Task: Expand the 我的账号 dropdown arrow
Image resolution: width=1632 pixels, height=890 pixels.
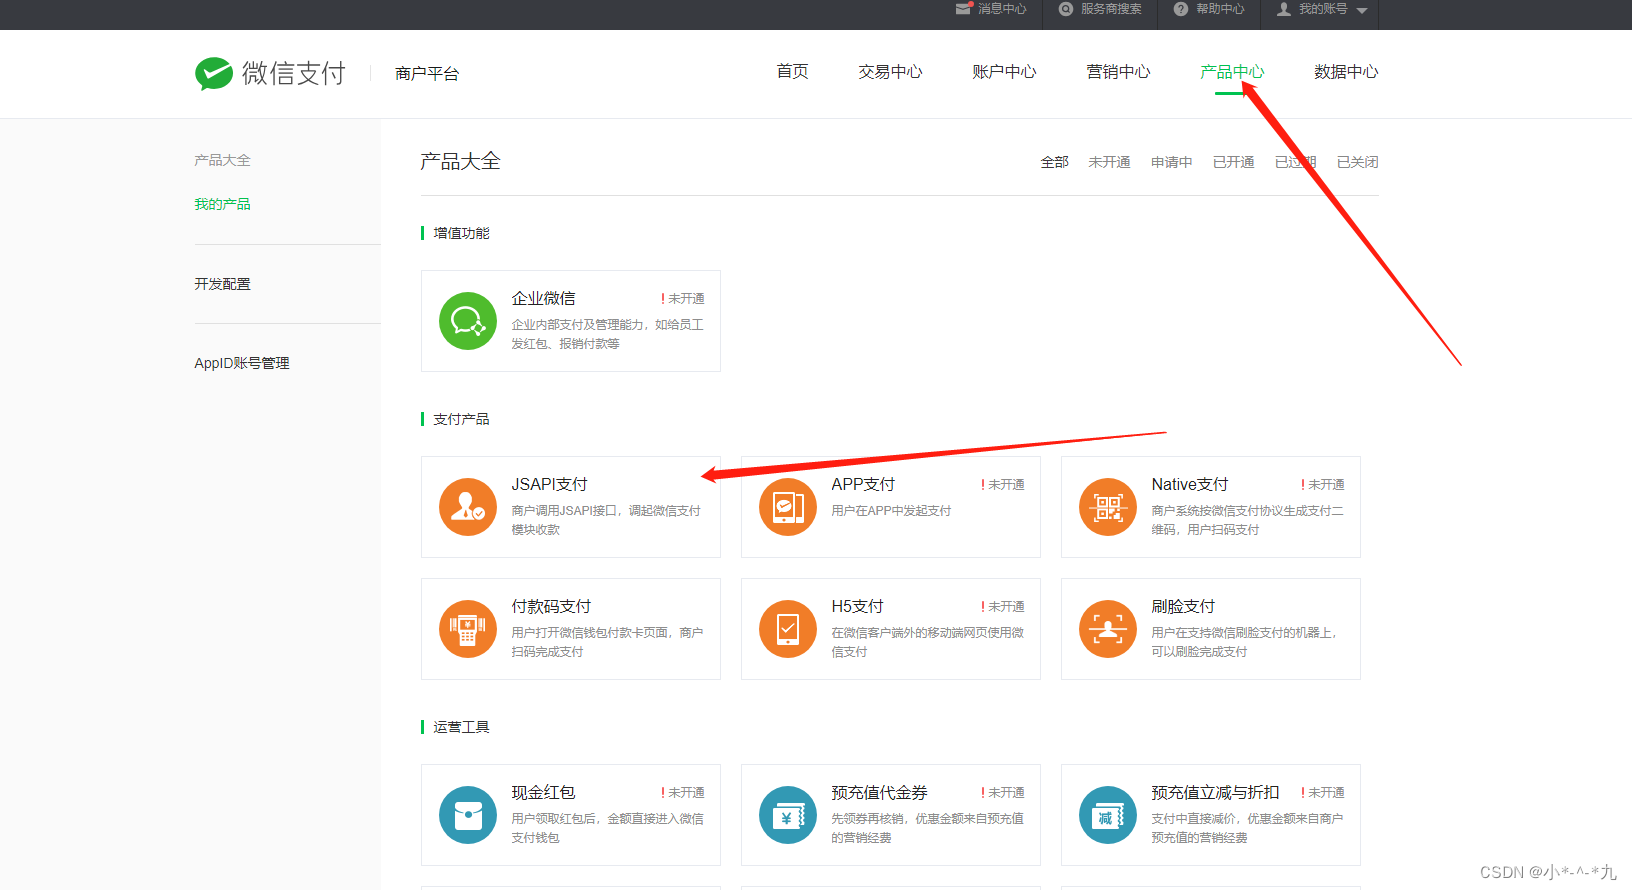Action: click(x=1362, y=10)
